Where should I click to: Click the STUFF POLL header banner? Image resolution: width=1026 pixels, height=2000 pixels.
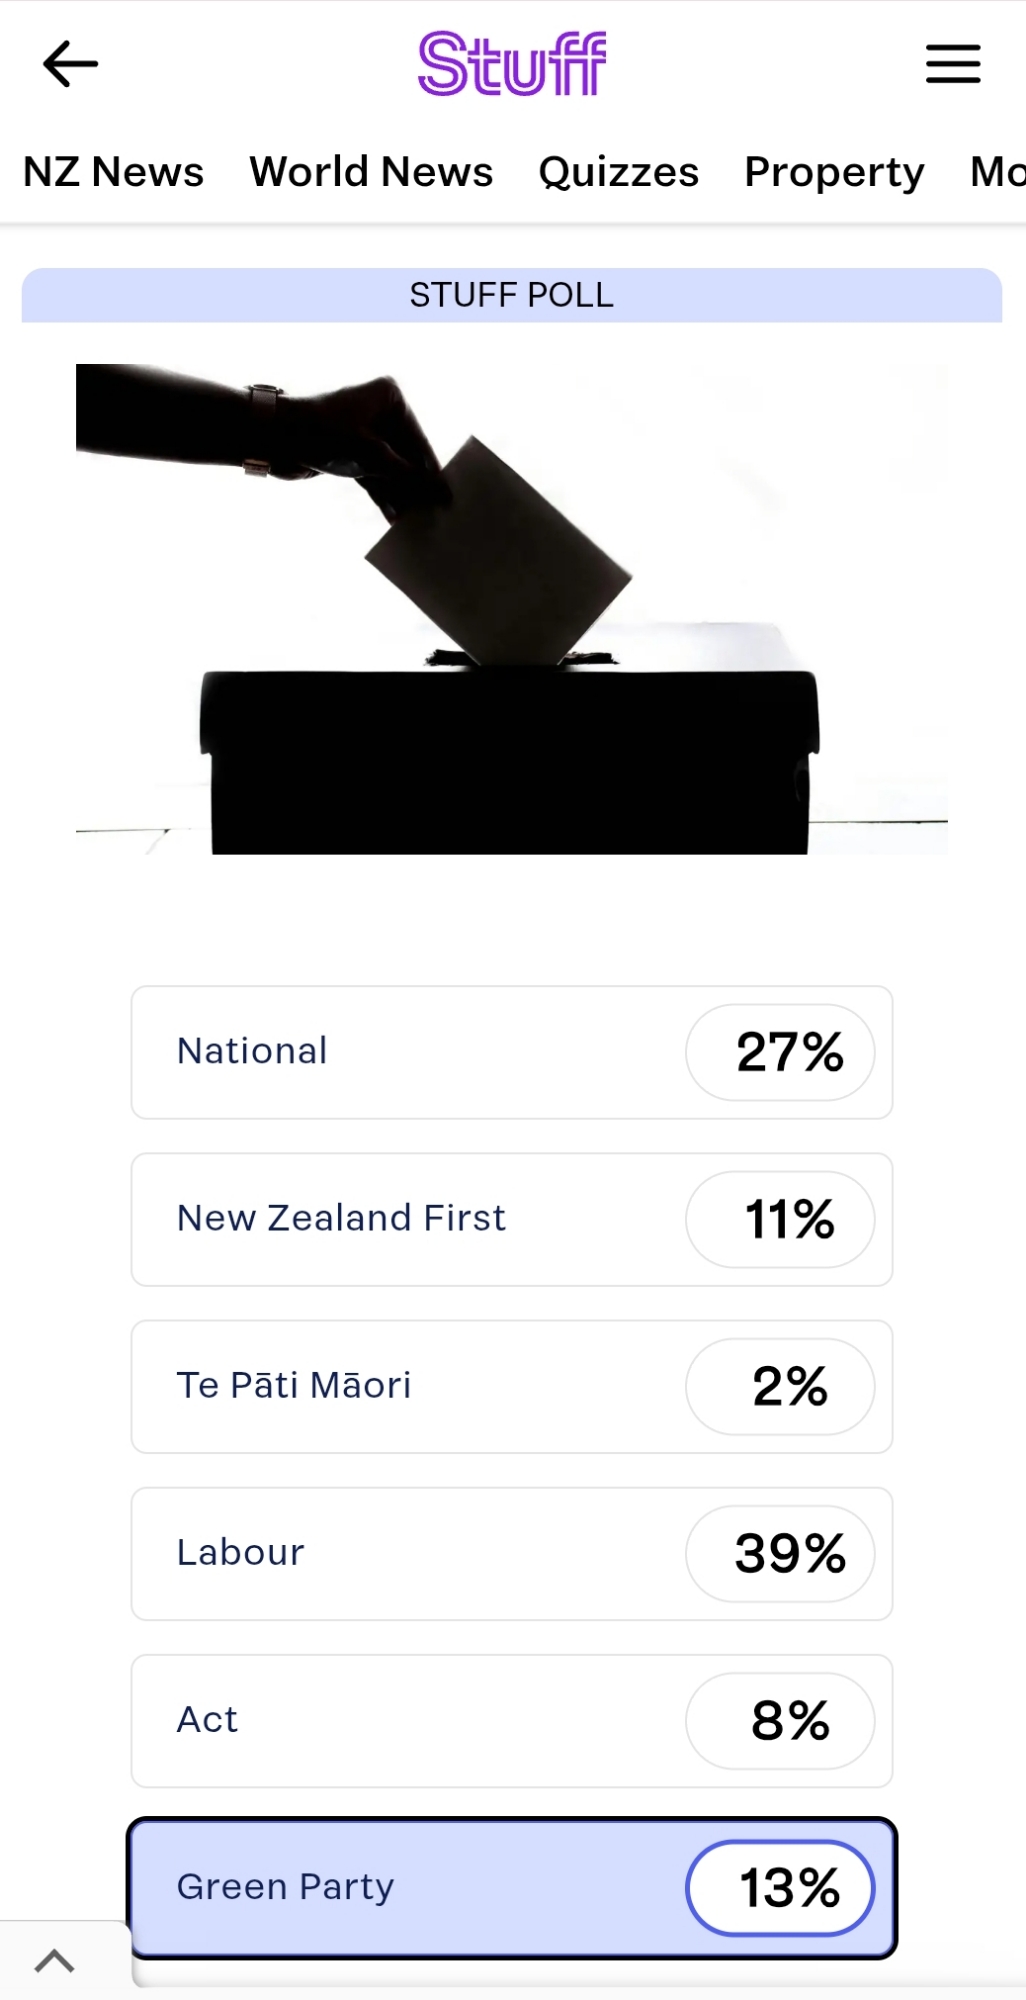coord(512,295)
